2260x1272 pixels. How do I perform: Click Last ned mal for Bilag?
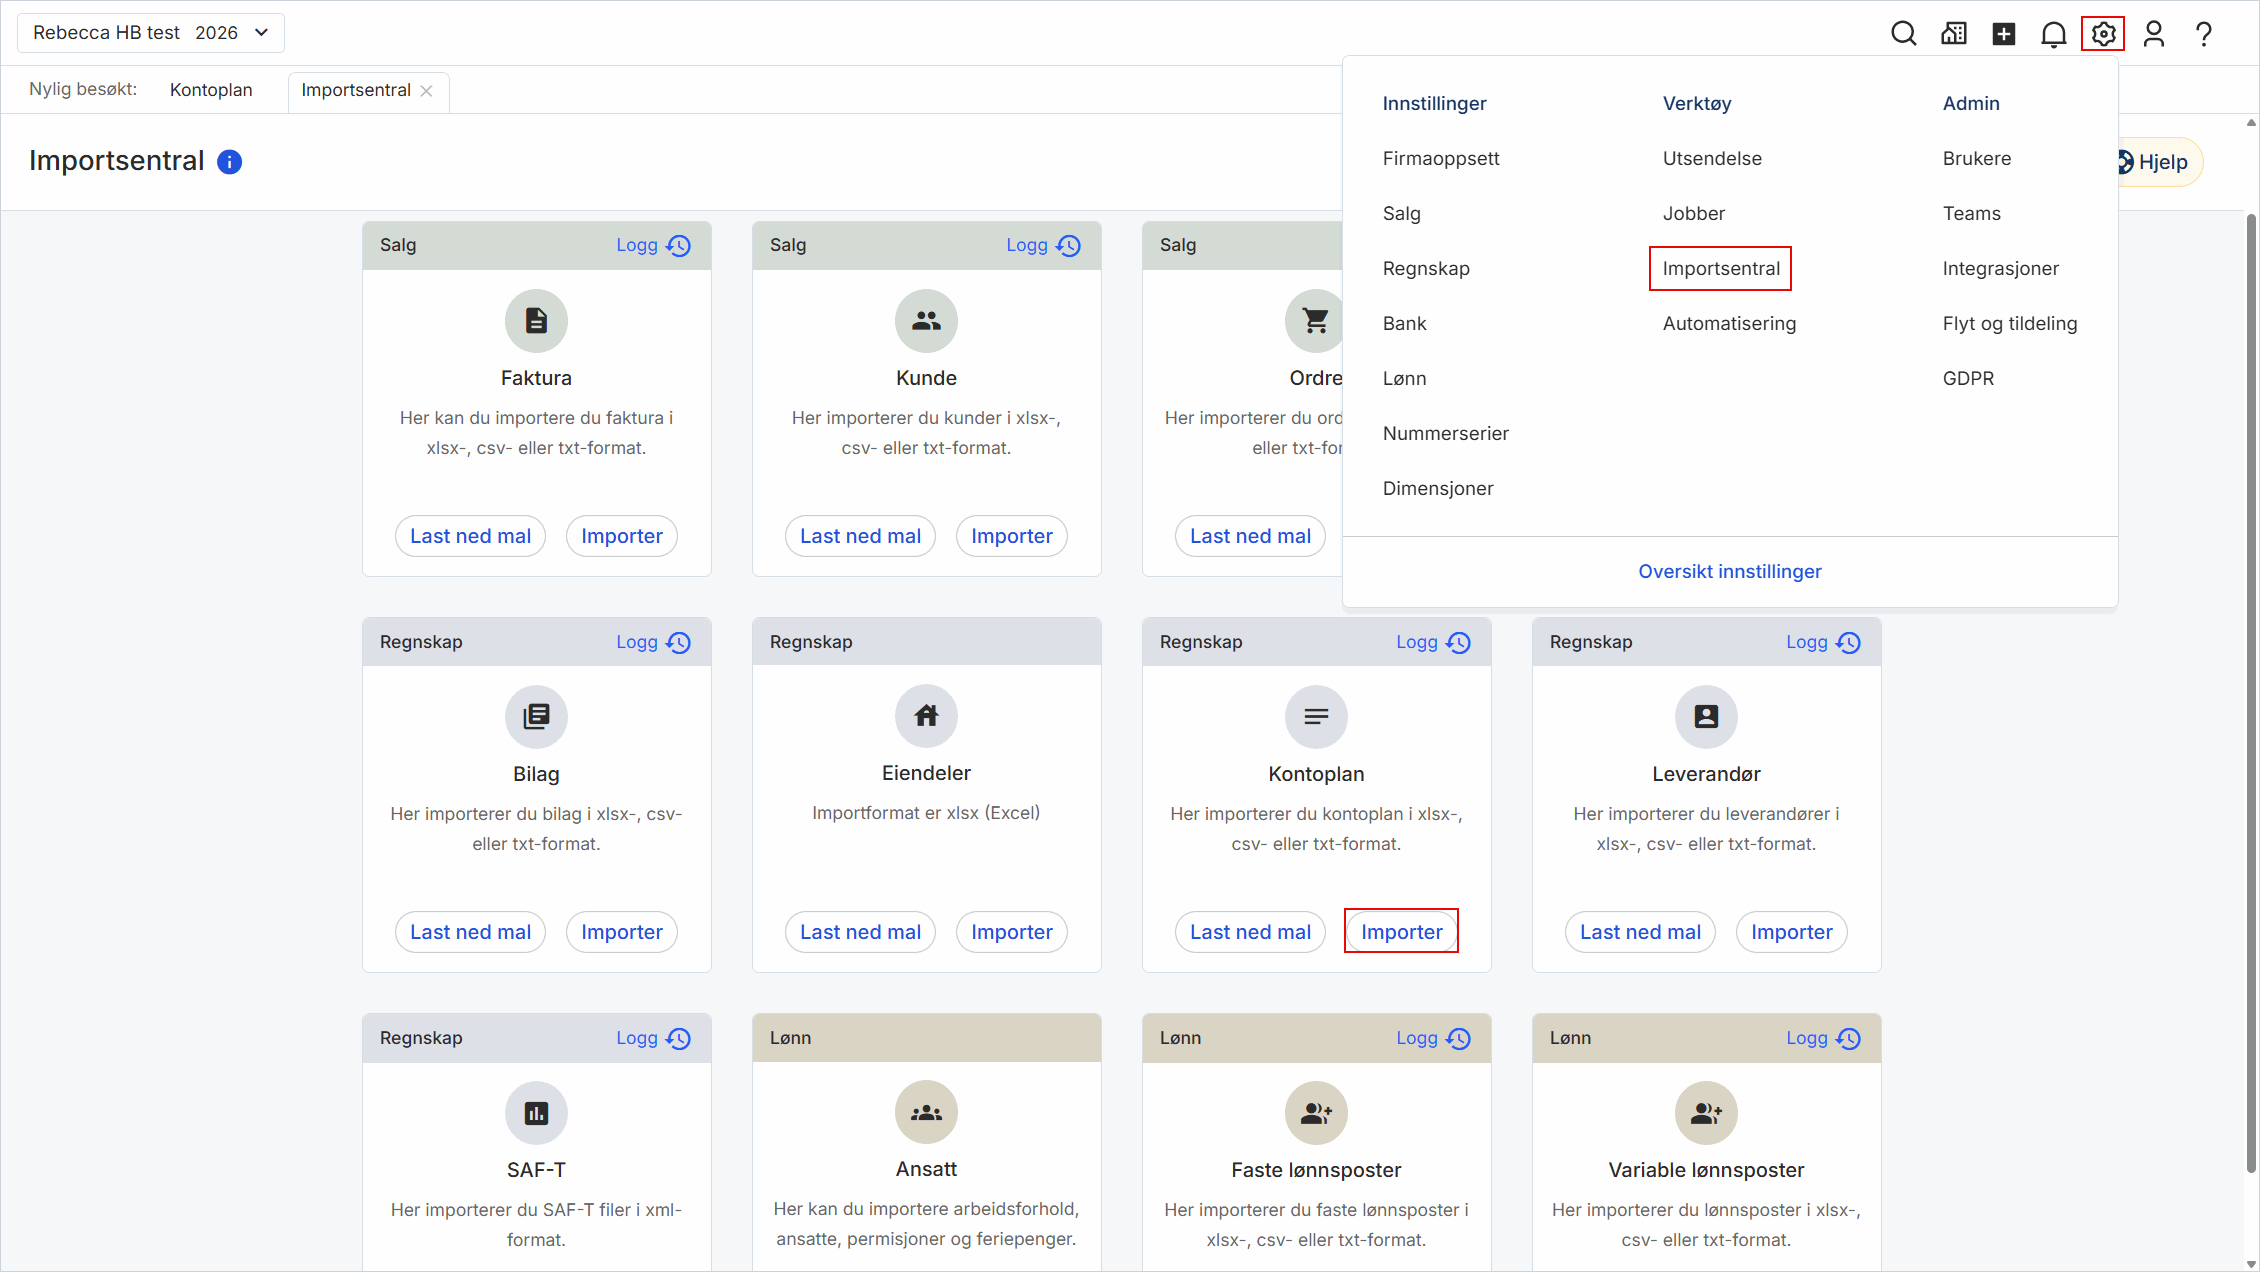(x=470, y=931)
